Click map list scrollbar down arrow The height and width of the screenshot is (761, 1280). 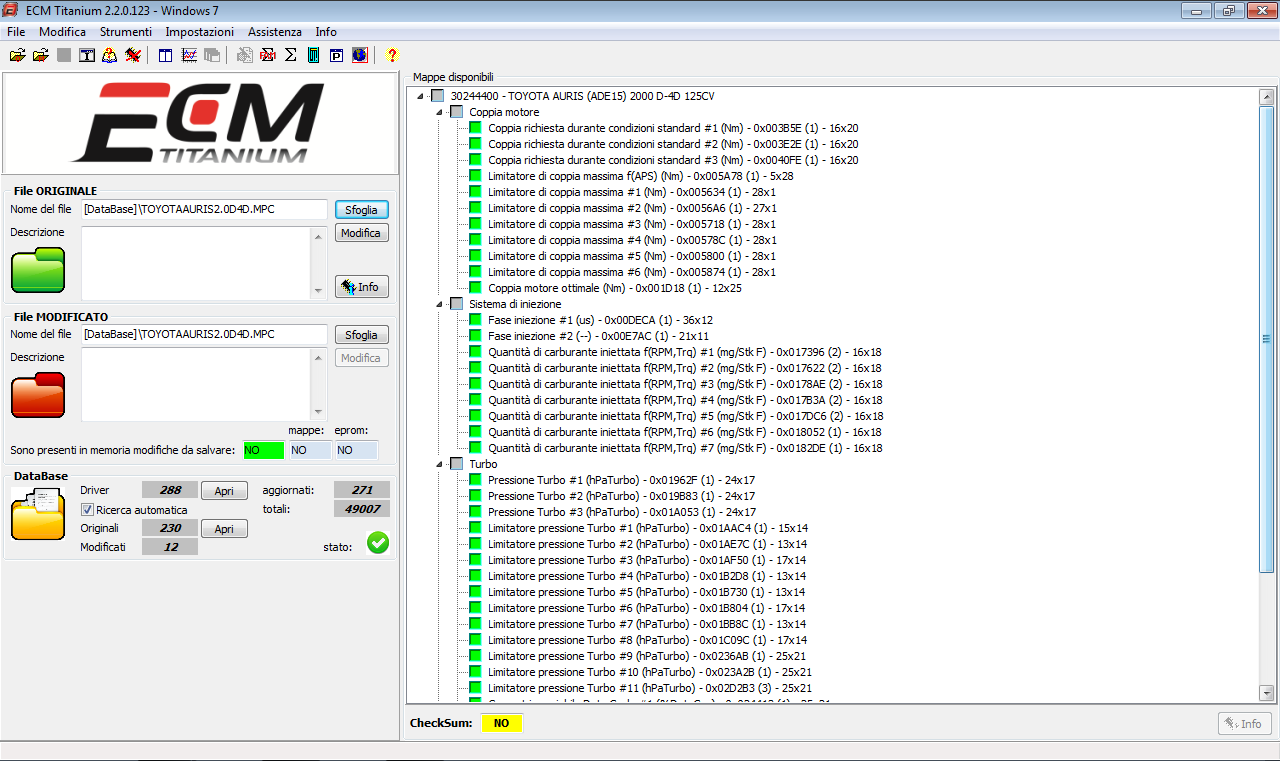(x=1266, y=692)
